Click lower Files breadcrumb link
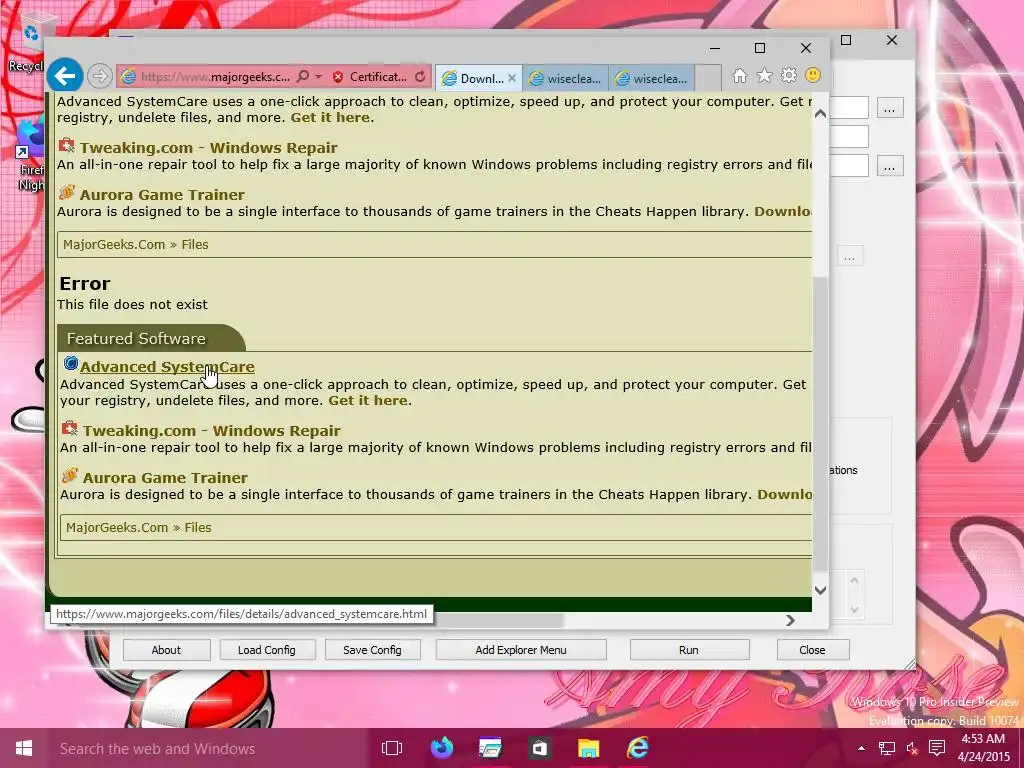 [x=197, y=527]
